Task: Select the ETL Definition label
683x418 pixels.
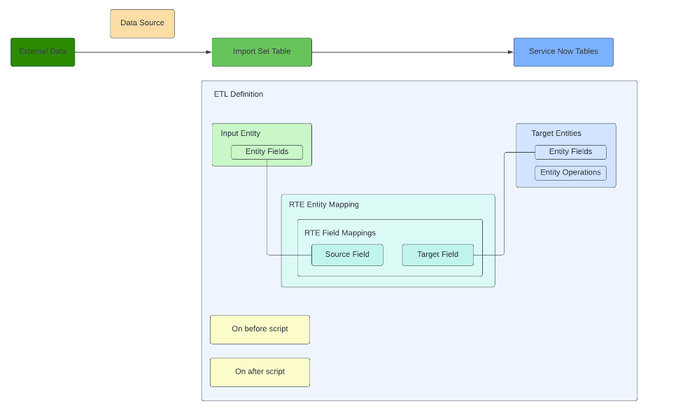Action: [x=238, y=94]
